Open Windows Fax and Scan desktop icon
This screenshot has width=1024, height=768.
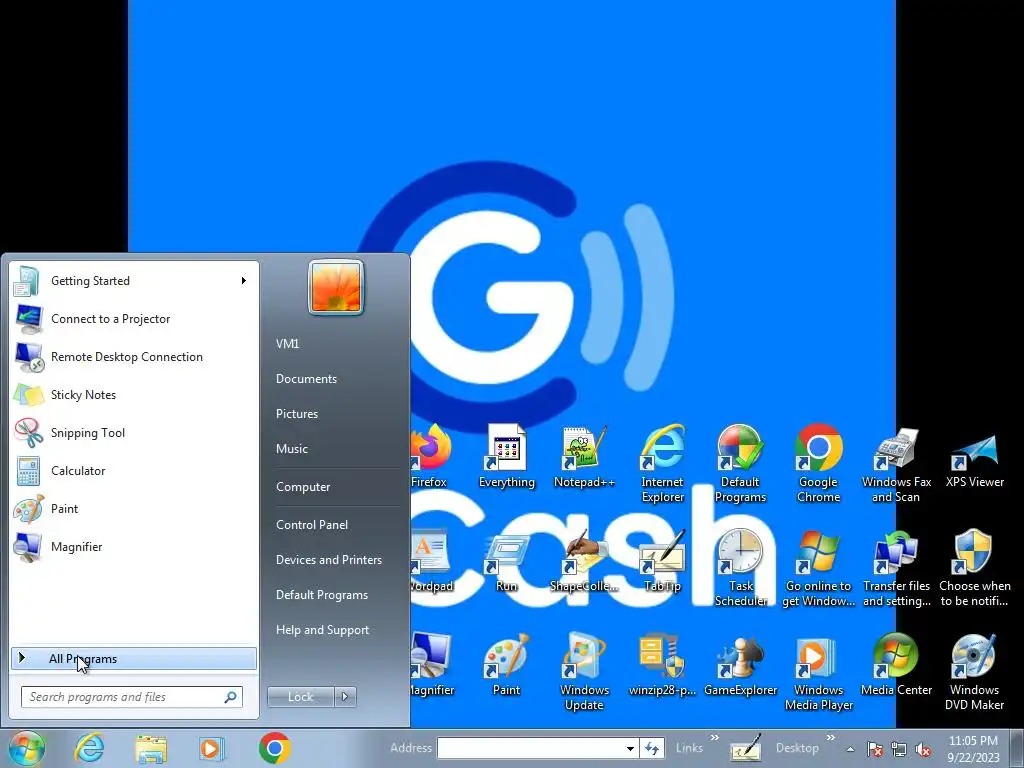tap(896, 464)
